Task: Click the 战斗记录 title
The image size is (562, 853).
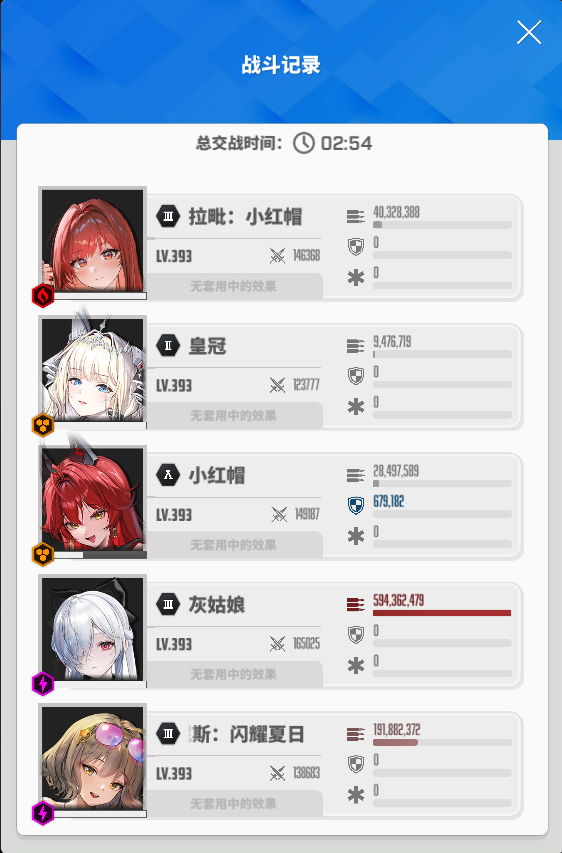Action: 281,65
